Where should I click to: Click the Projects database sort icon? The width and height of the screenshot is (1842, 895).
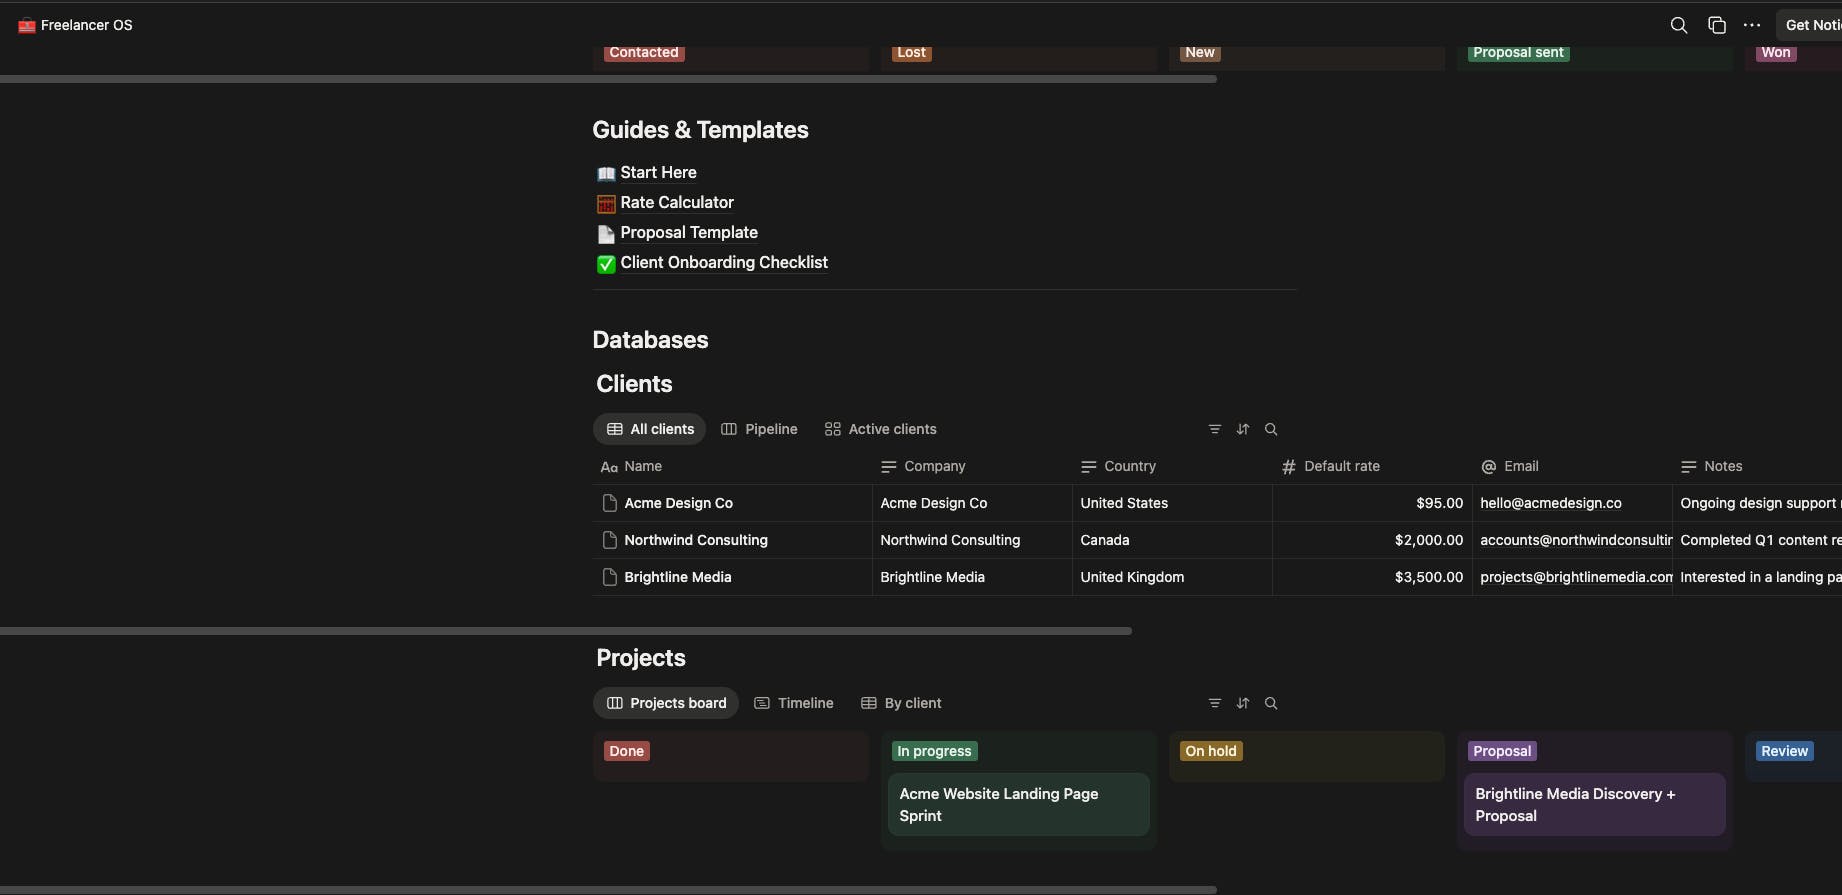coord(1243,703)
